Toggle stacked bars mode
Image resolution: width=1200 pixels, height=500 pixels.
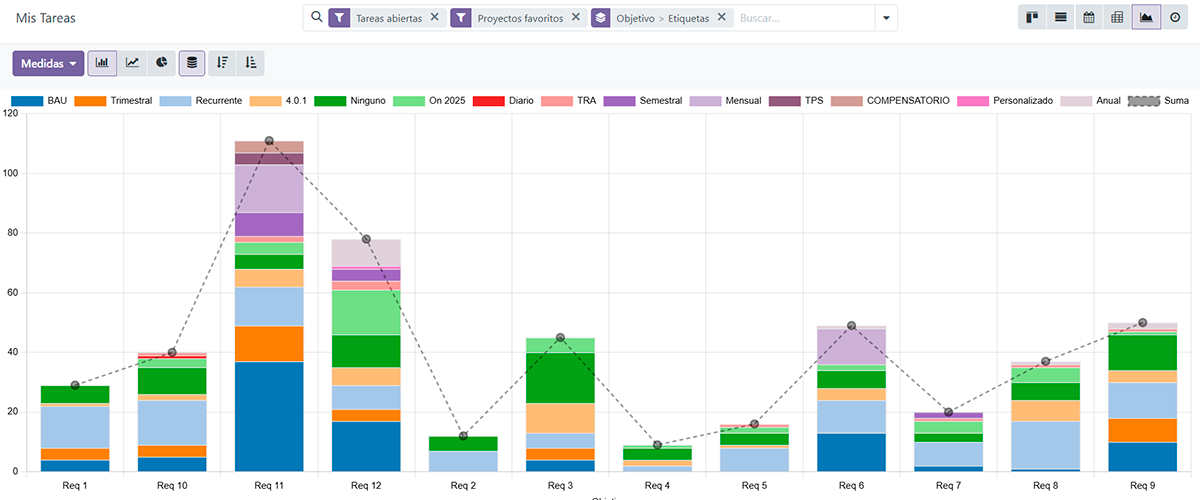(192, 63)
